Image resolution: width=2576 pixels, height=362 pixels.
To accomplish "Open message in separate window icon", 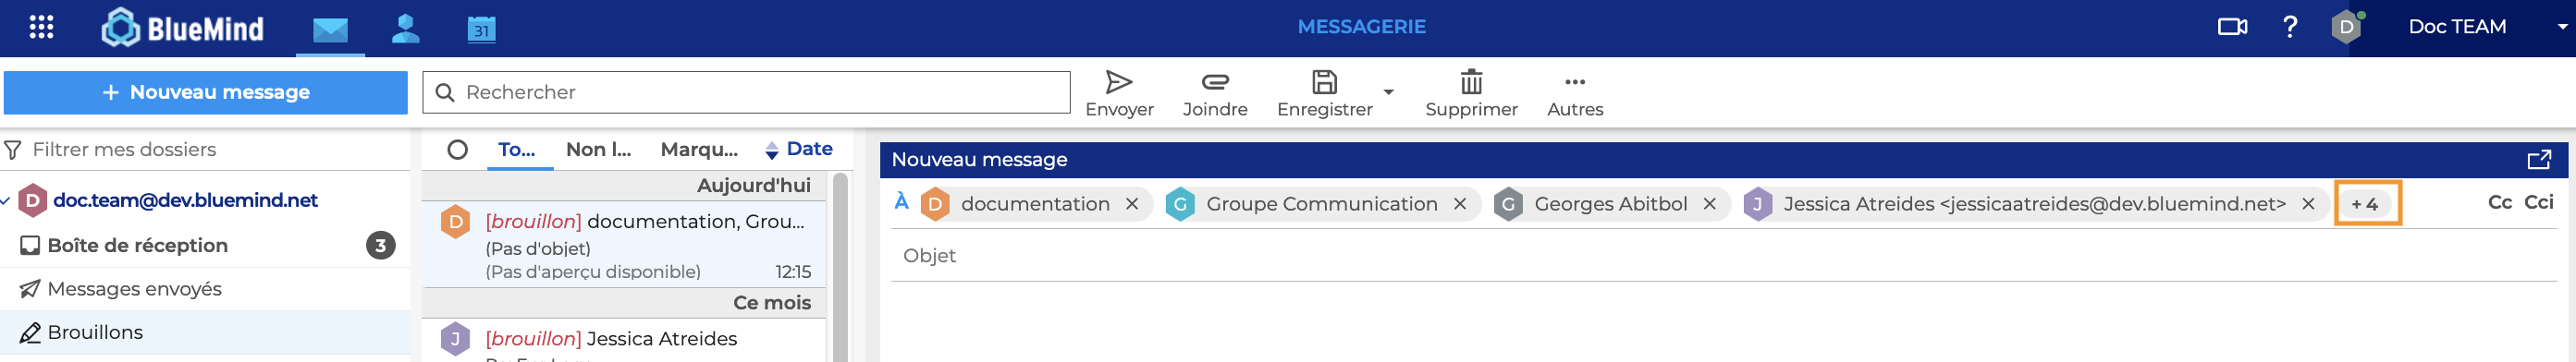I will 2538,160.
